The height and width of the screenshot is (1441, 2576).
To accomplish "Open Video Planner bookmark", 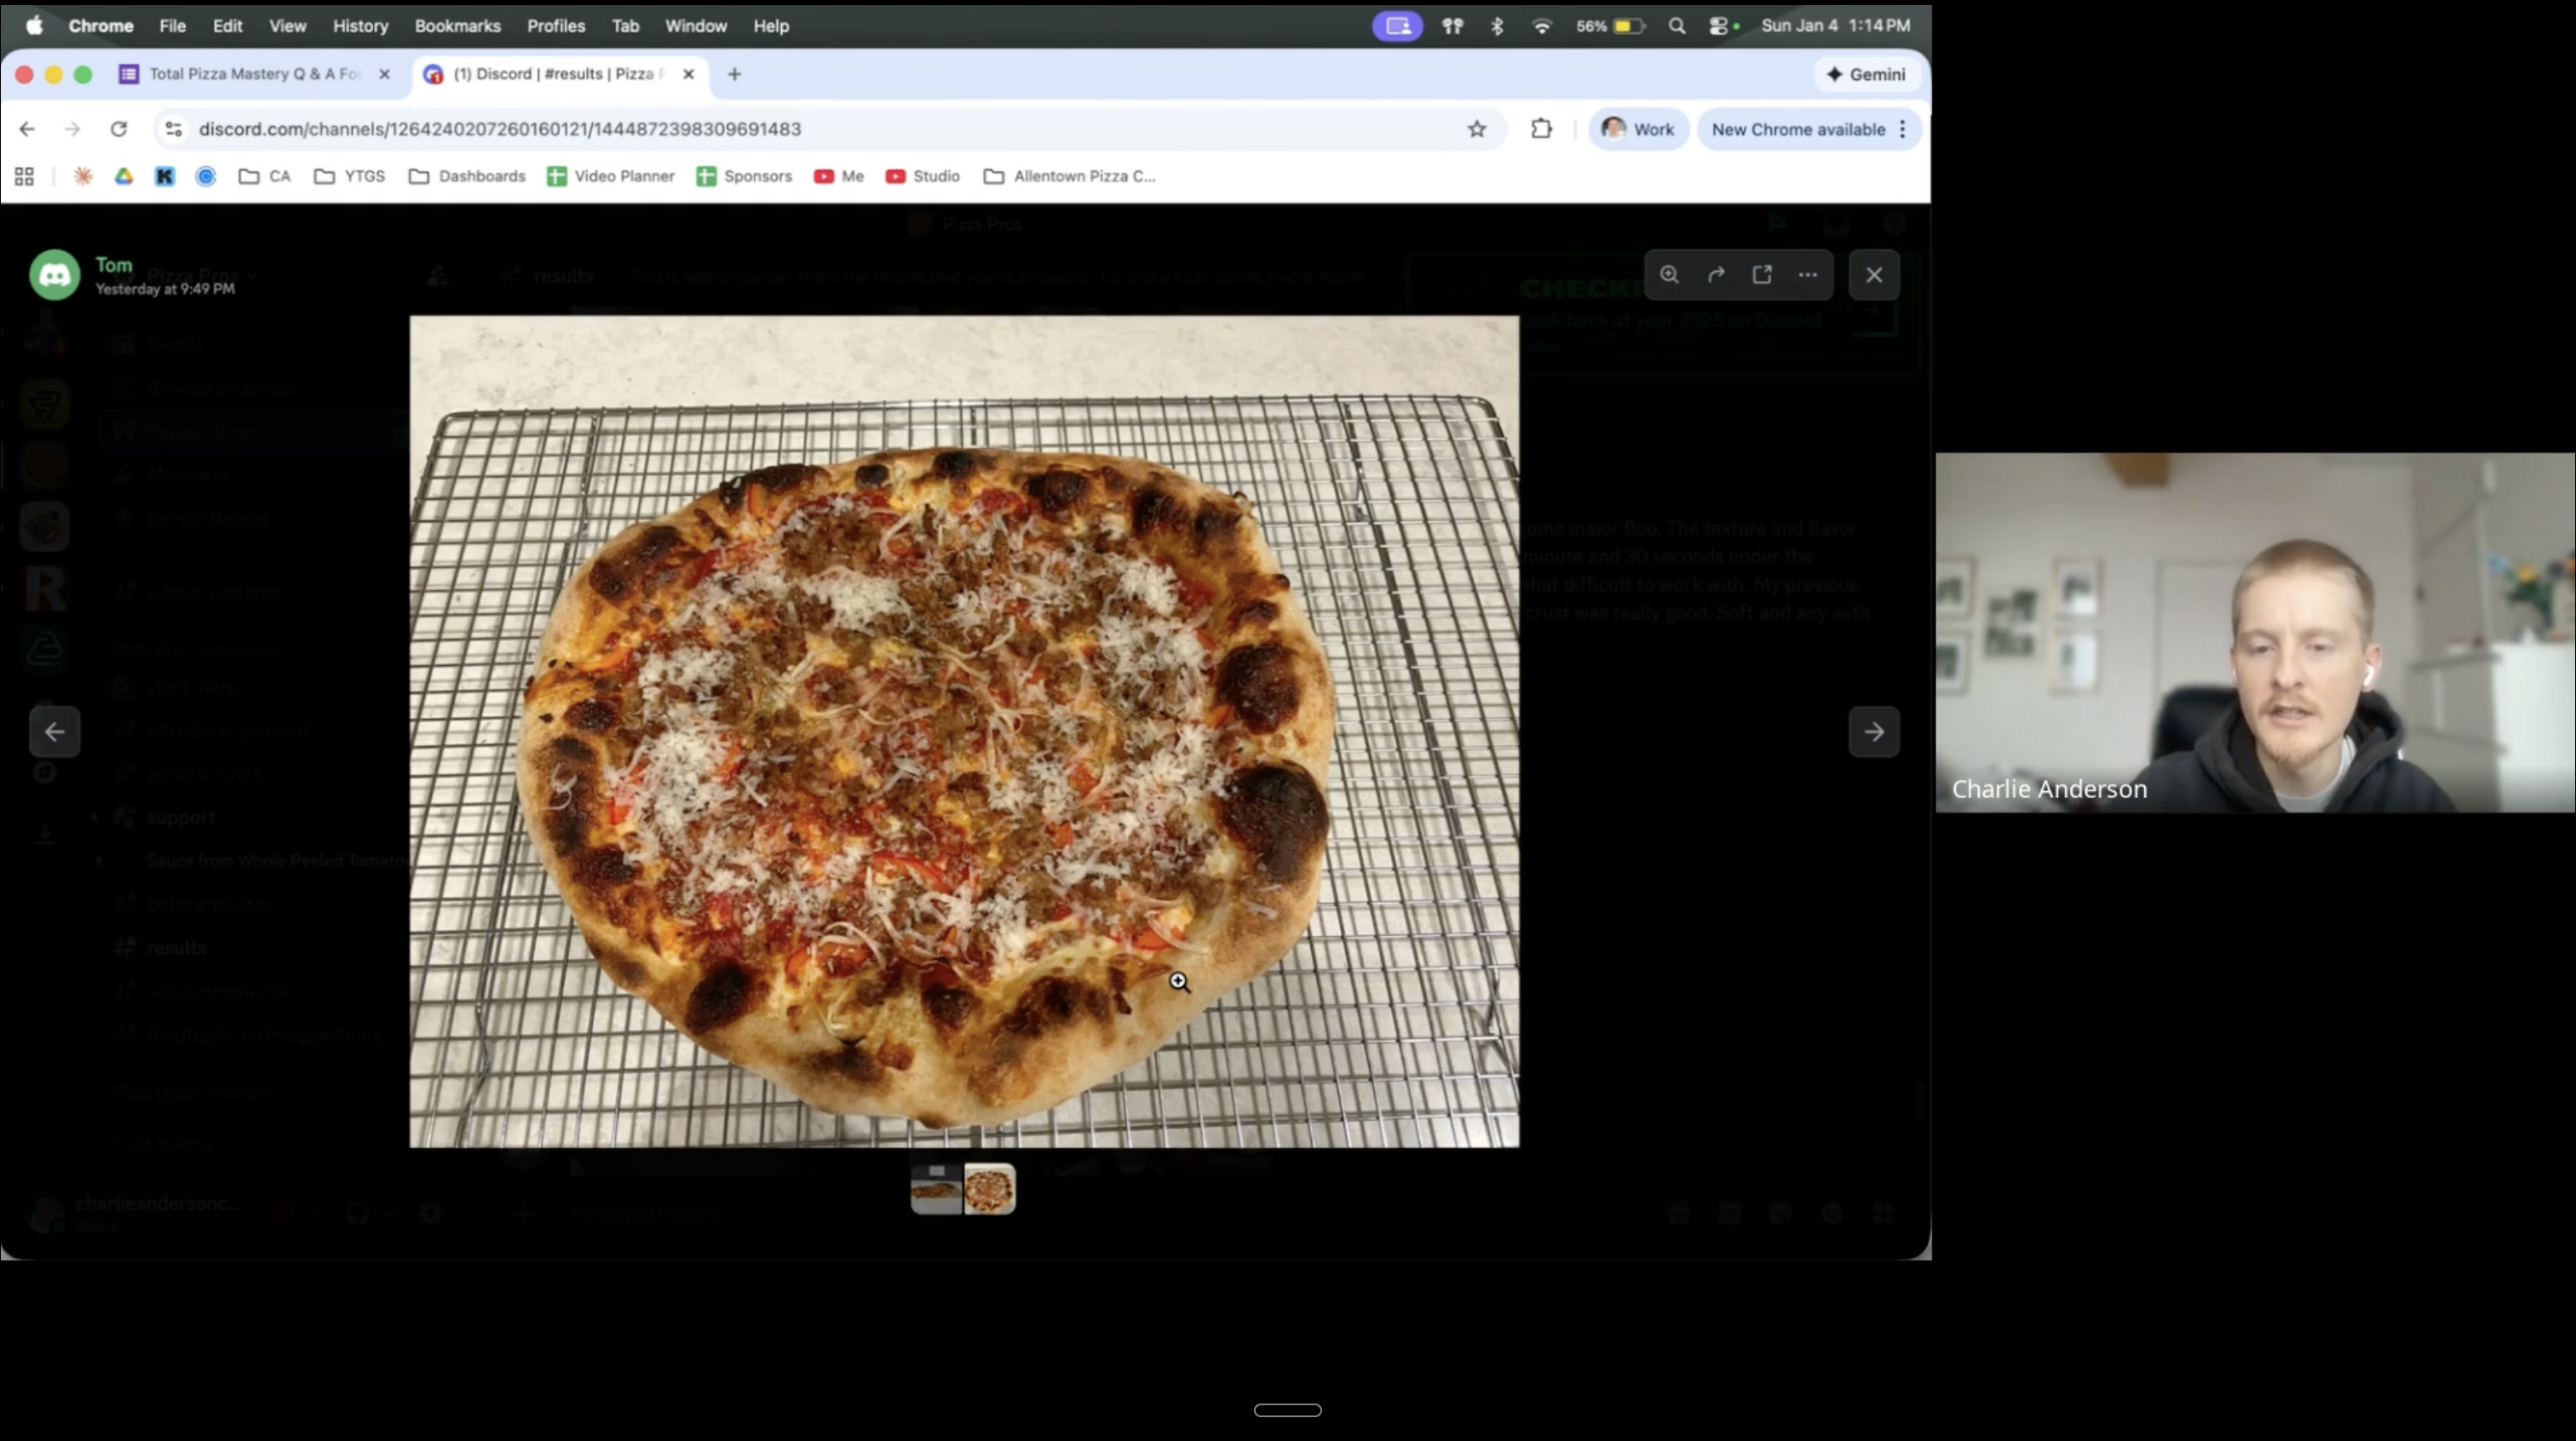I will coord(611,176).
